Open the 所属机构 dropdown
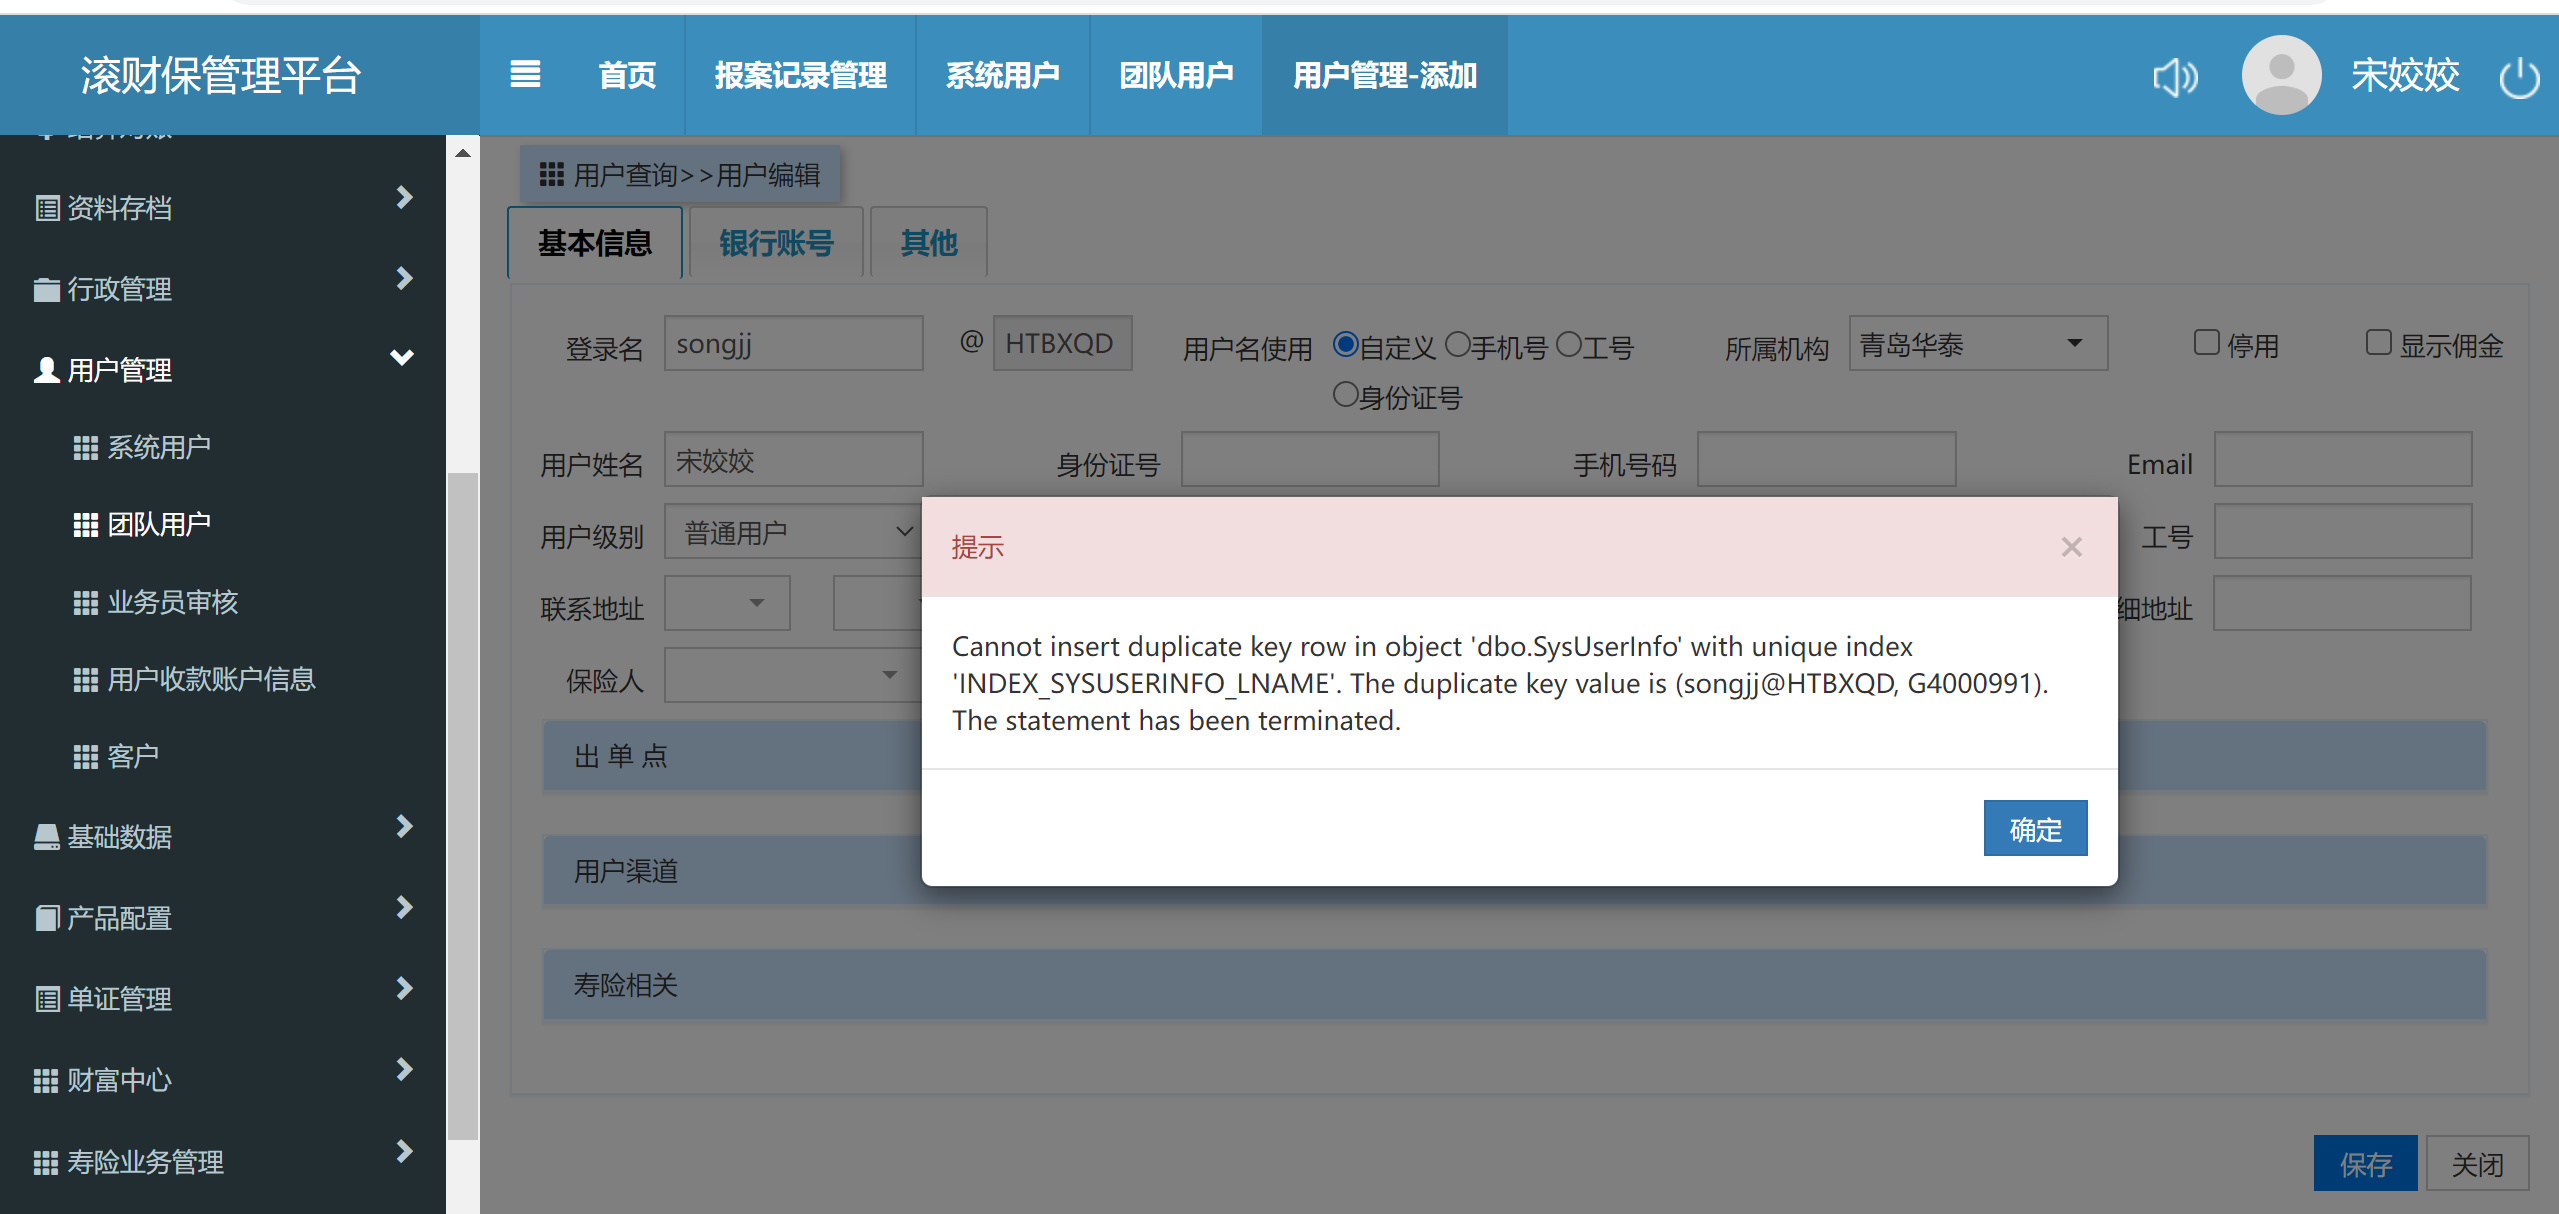 coord(1977,344)
